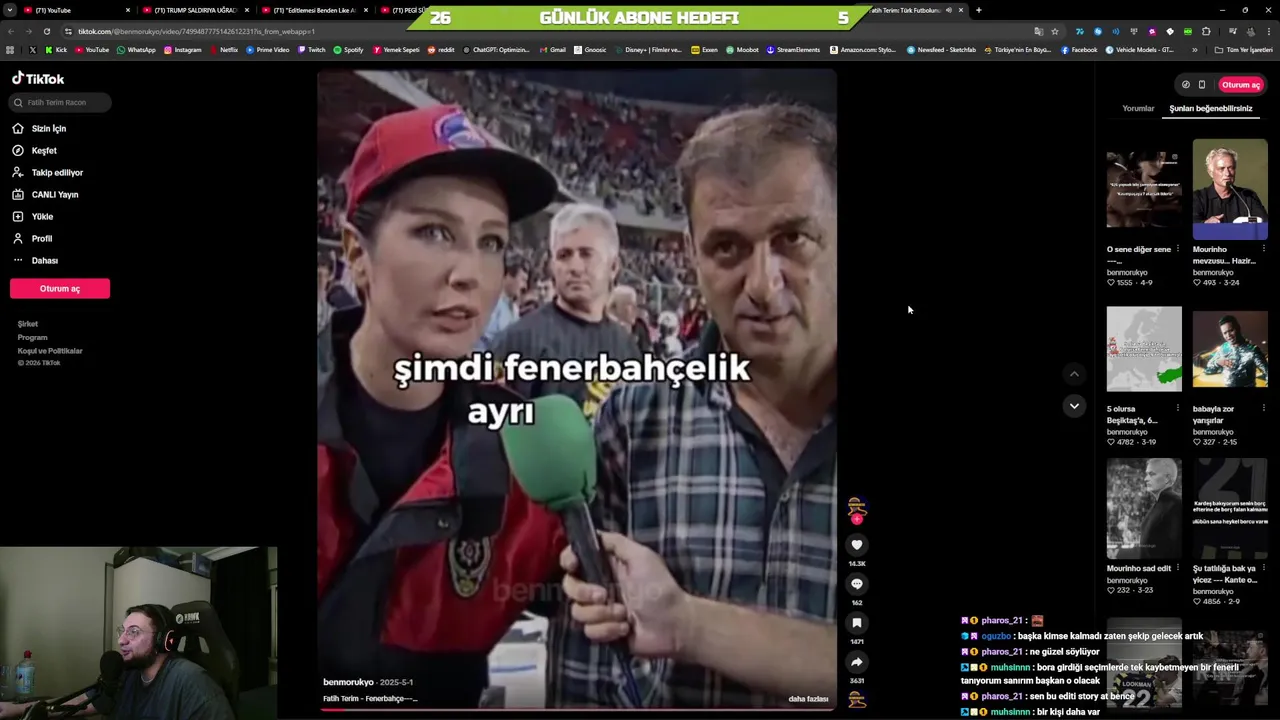Open a new browser tab

click(978, 10)
